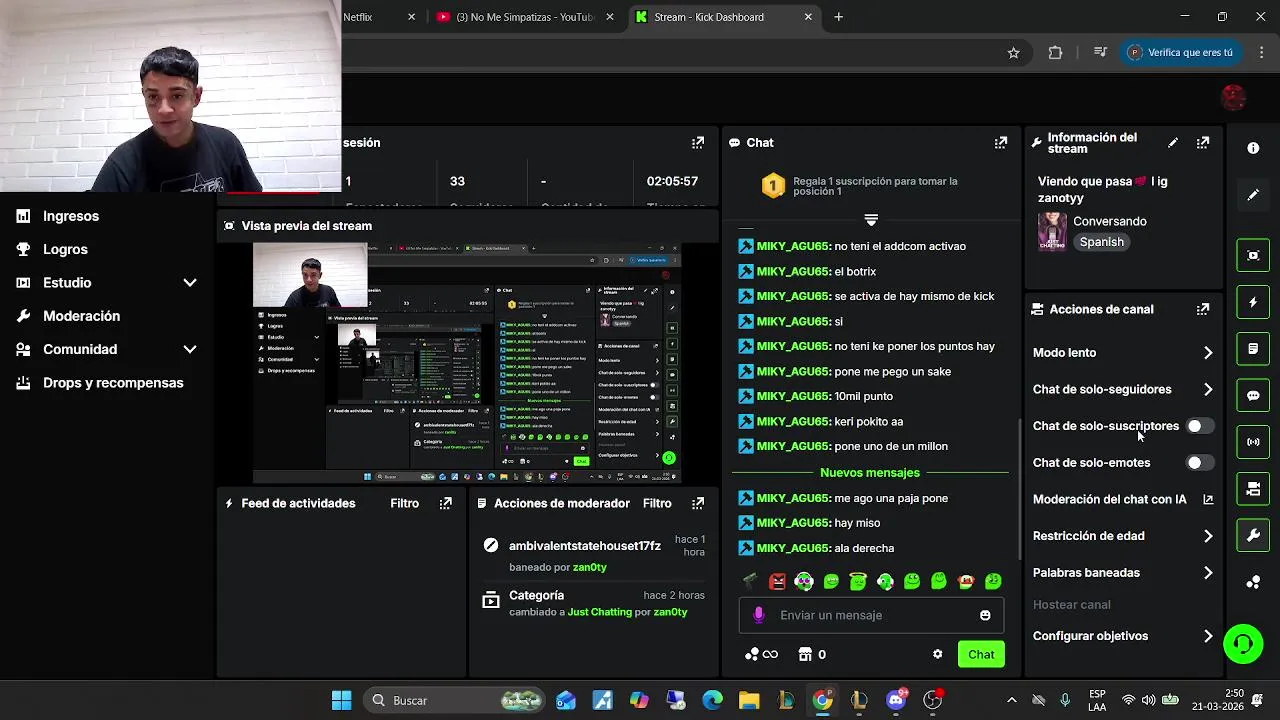Open chat settings gear icon
Image resolution: width=1280 pixels, height=720 pixels.
point(937,654)
